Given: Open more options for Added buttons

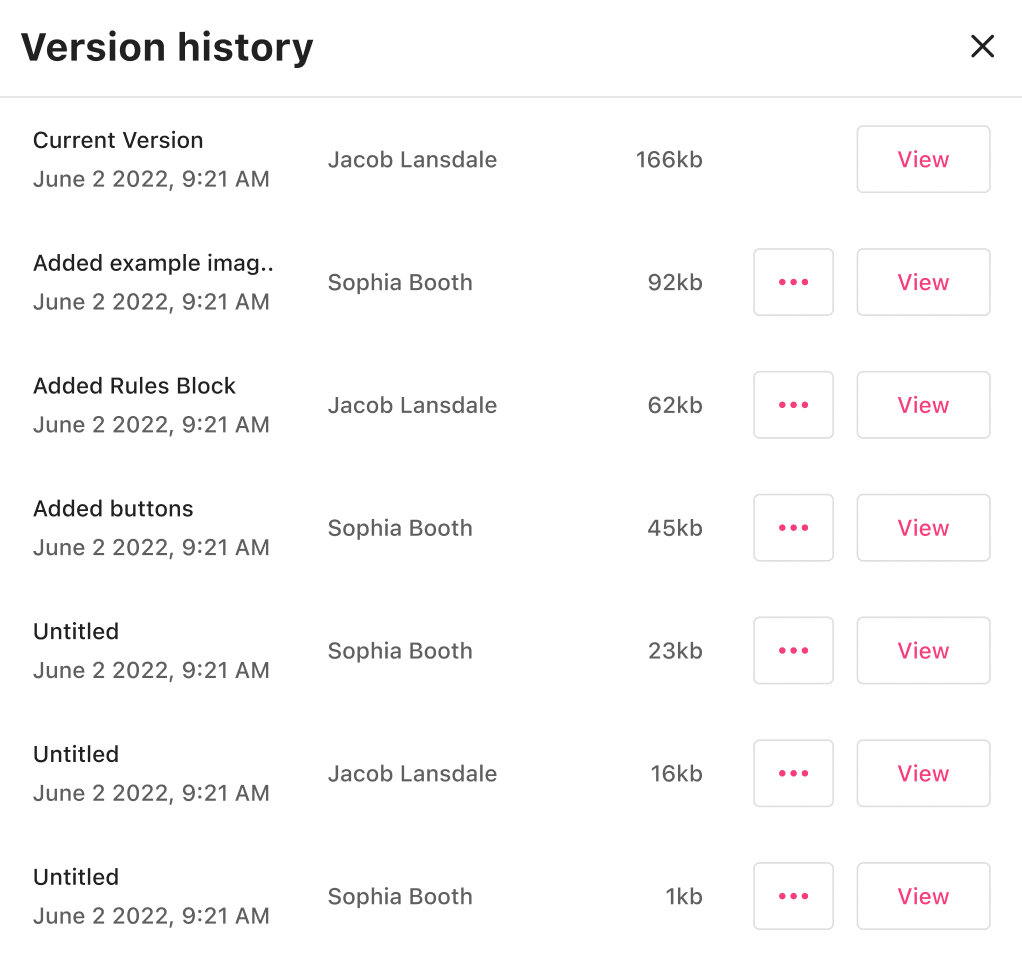Looking at the screenshot, I should [793, 528].
